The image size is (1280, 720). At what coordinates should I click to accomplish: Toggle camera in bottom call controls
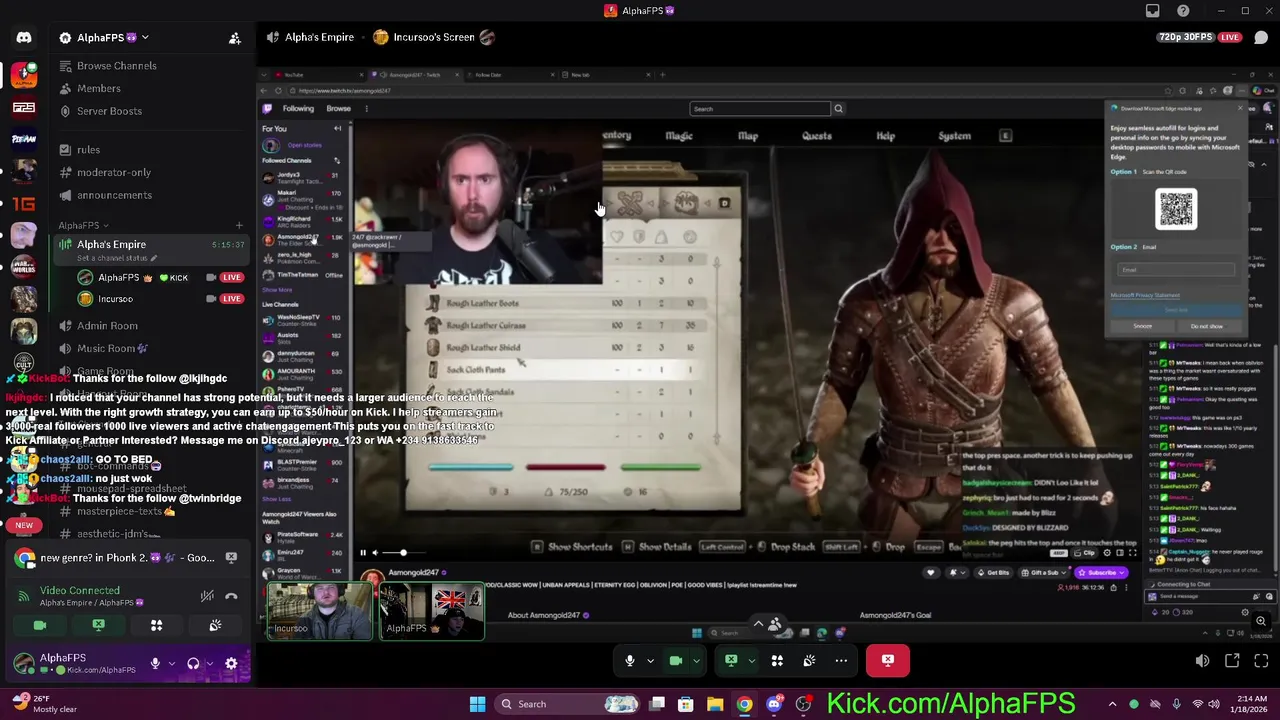pyautogui.click(x=676, y=661)
